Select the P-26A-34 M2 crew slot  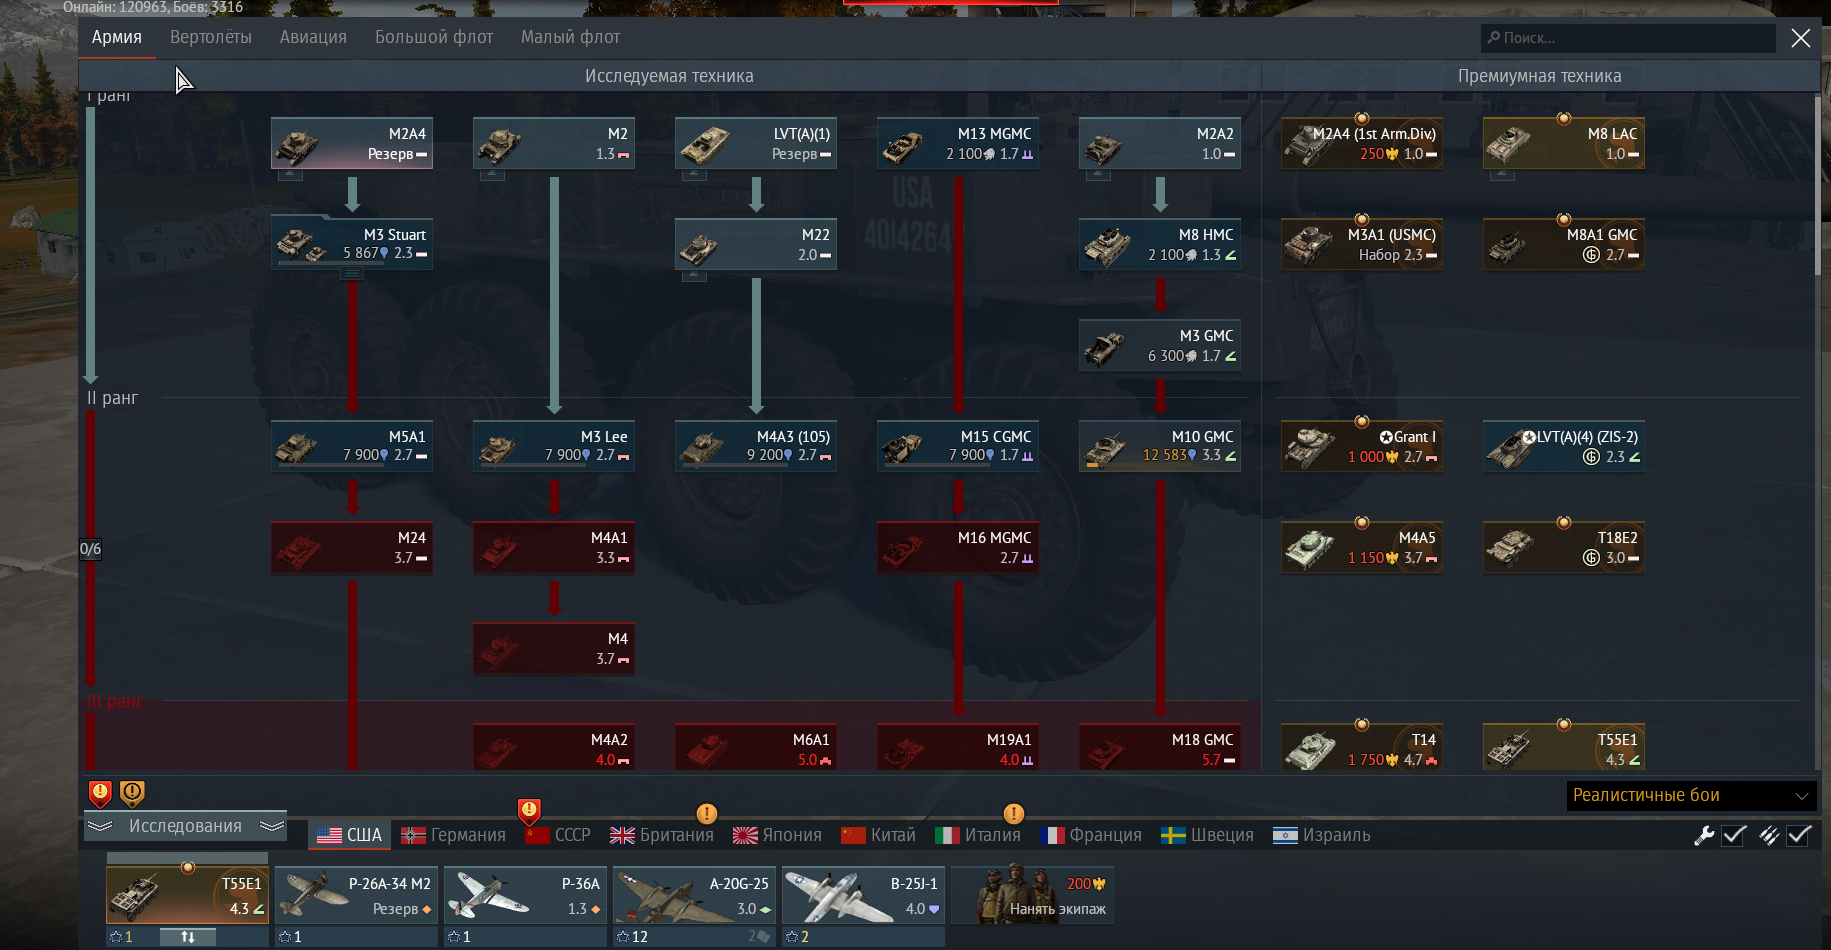pyautogui.click(x=356, y=895)
